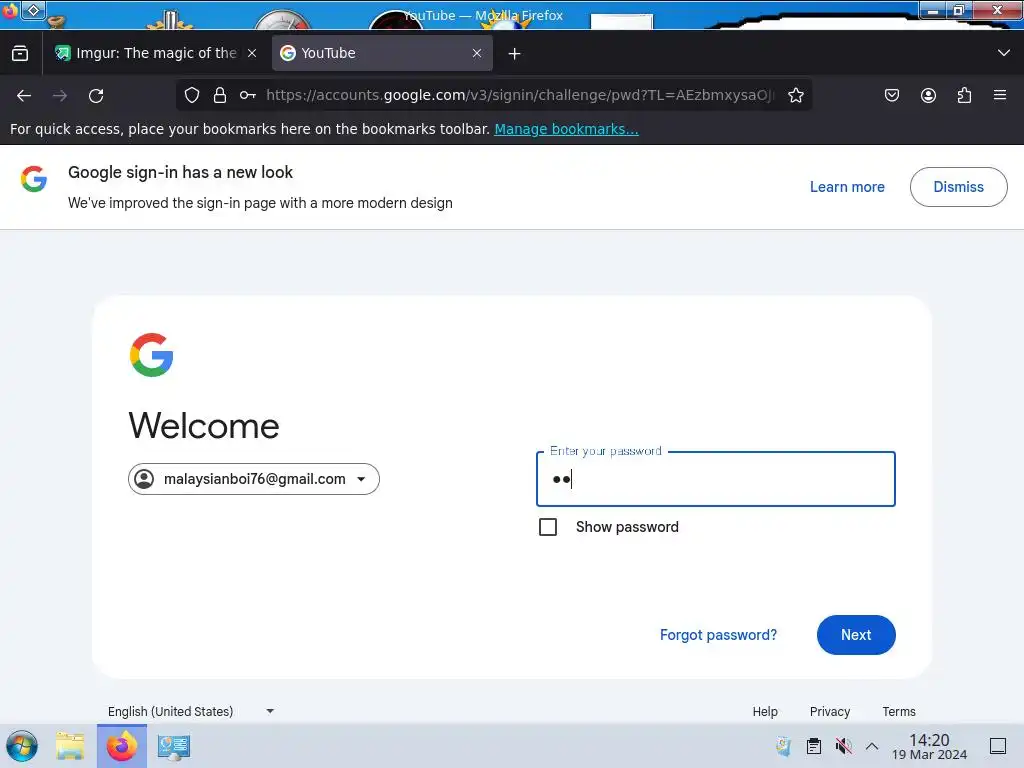
Task: Click the Google logo in banner
Action: click(x=34, y=179)
